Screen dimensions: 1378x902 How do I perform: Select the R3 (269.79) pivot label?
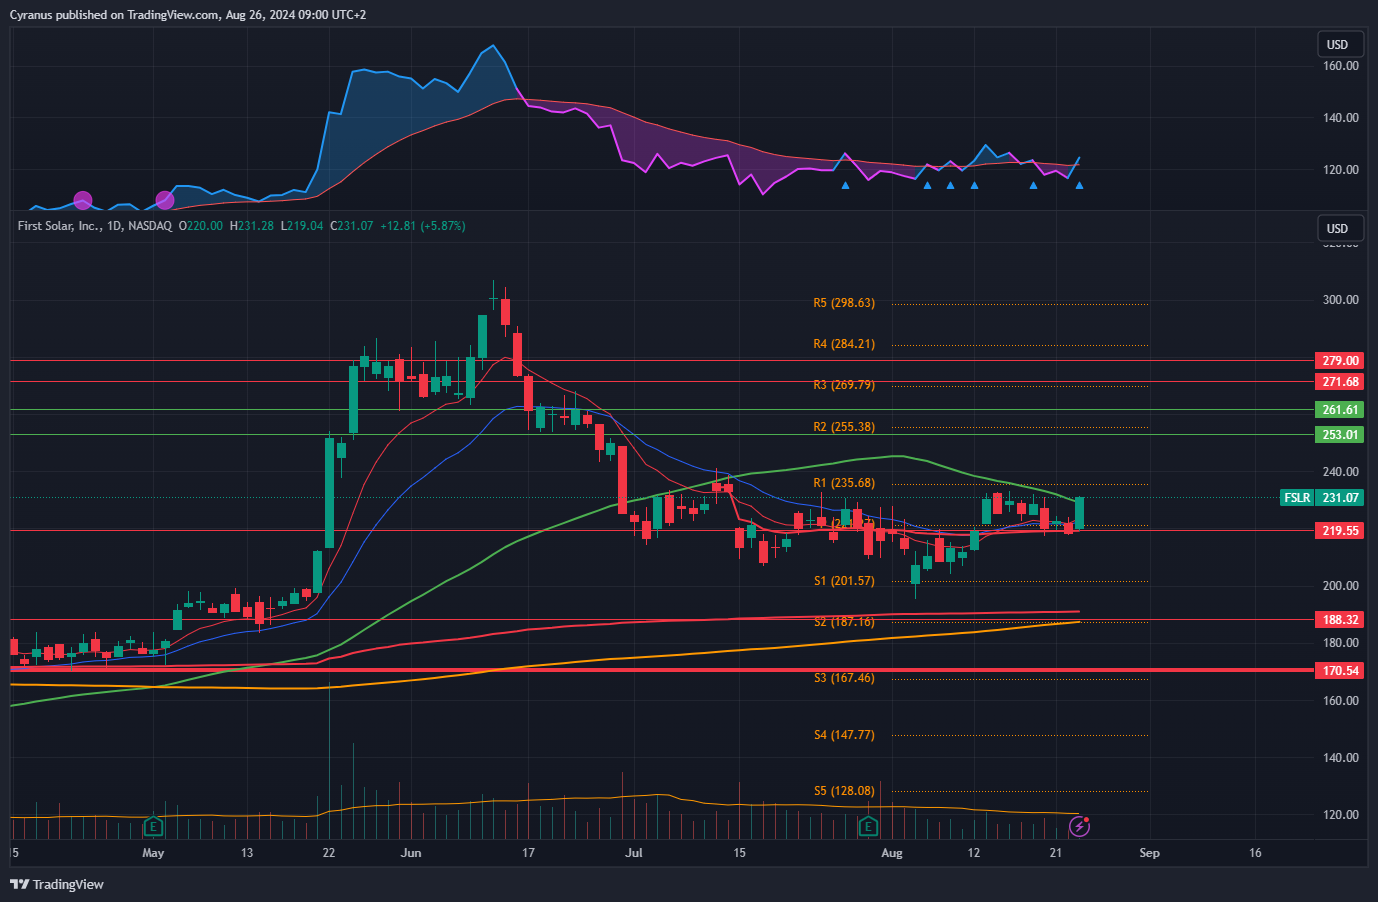pos(844,384)
